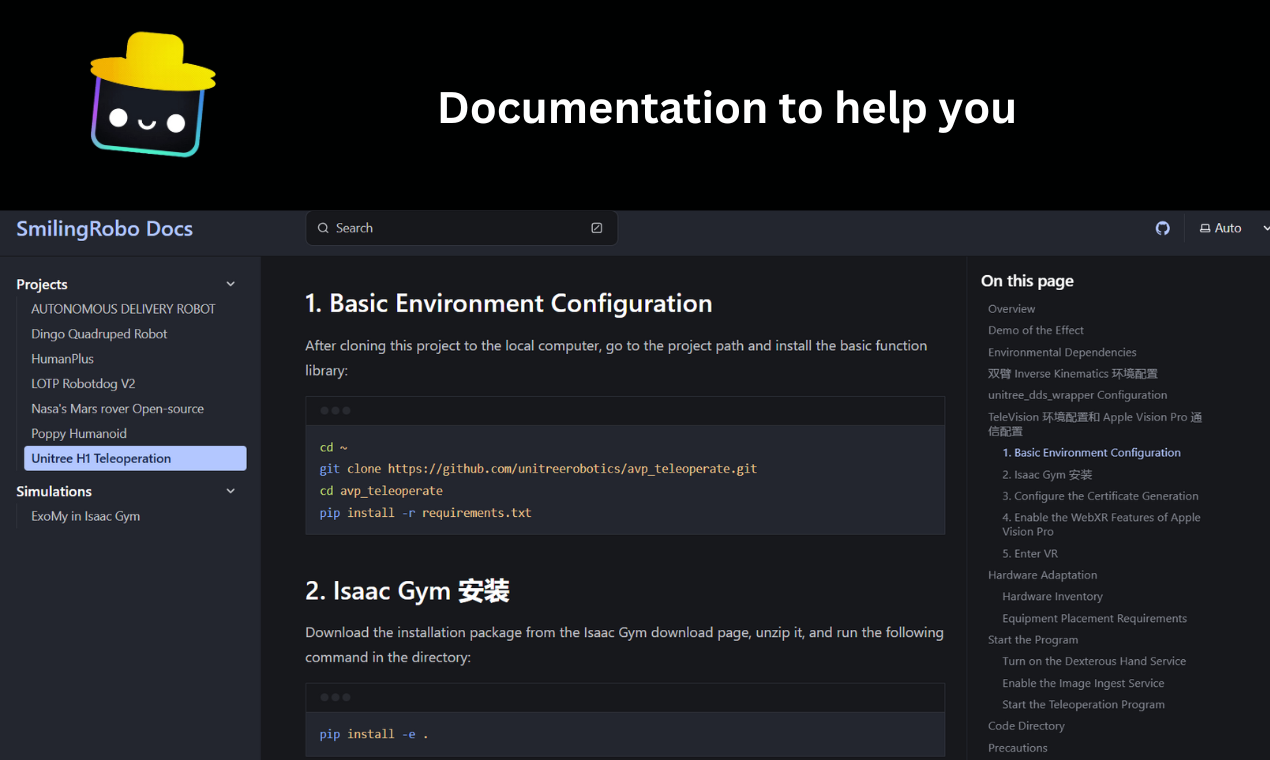Focus the Search input field
This screenshot has height=760, width=1270.
coord(461,228)
